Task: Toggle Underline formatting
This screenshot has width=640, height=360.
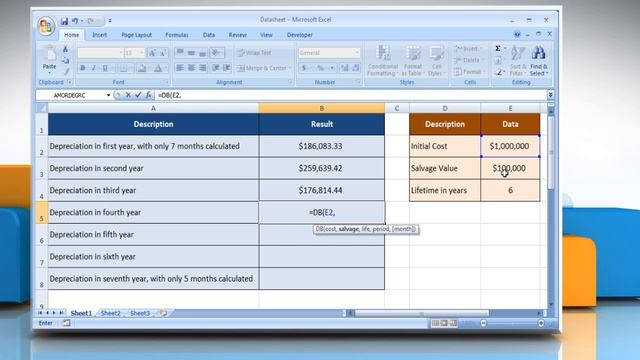Action: click(105, 68)
